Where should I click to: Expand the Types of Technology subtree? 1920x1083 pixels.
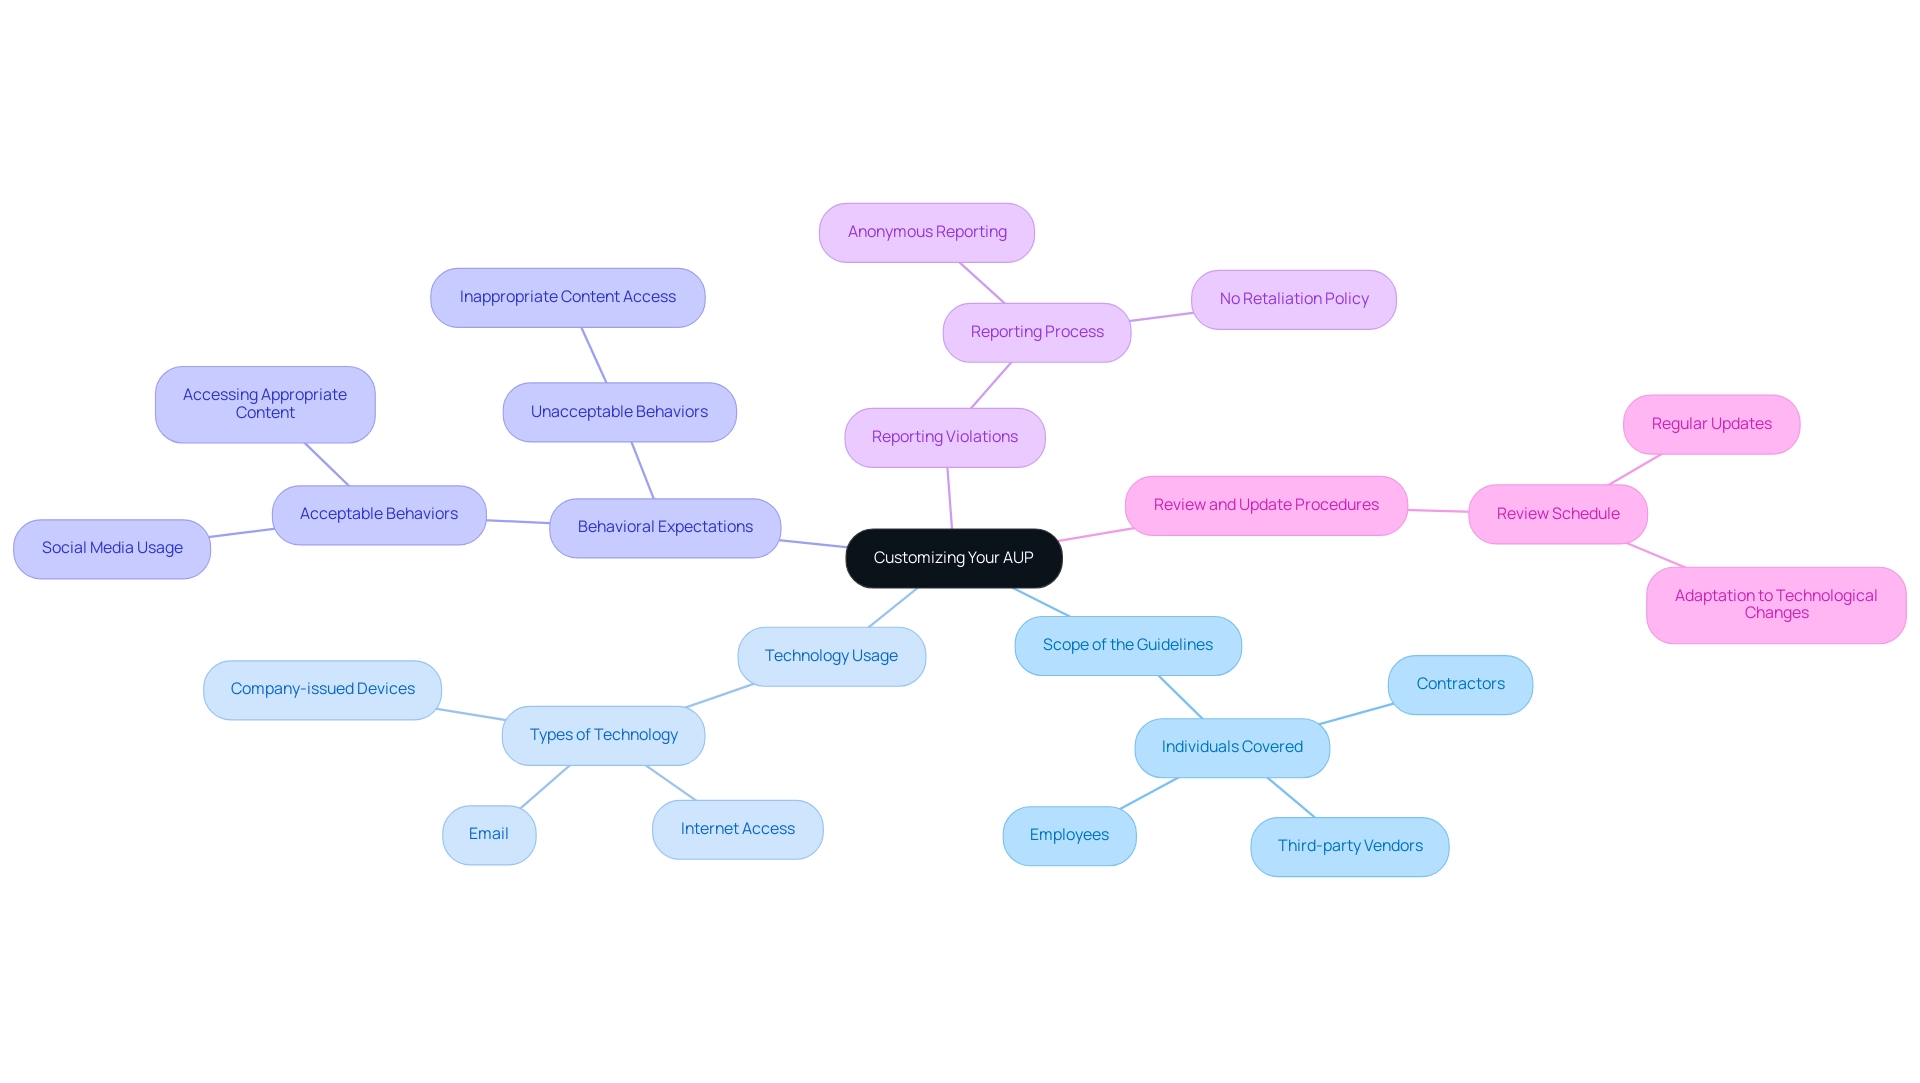coord(604,733)
